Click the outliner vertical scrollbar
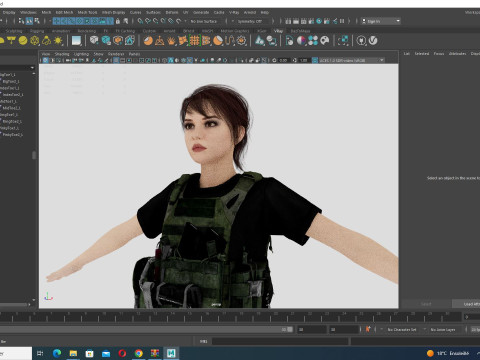 [x=34, y=156]
